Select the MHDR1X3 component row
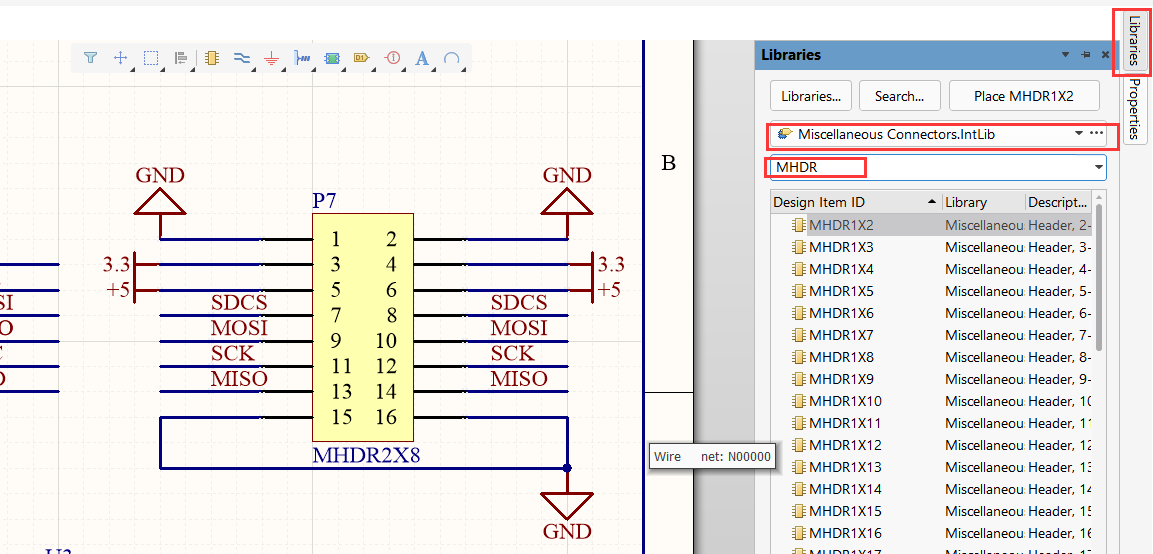The image size is (1153, 554). tap(931, 246)
